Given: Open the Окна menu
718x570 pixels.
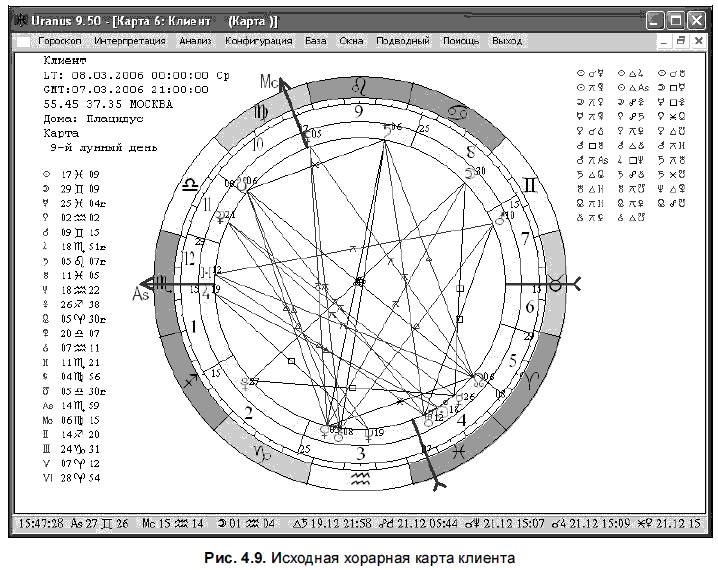Looking at the screenshot, I should [351, 41].
